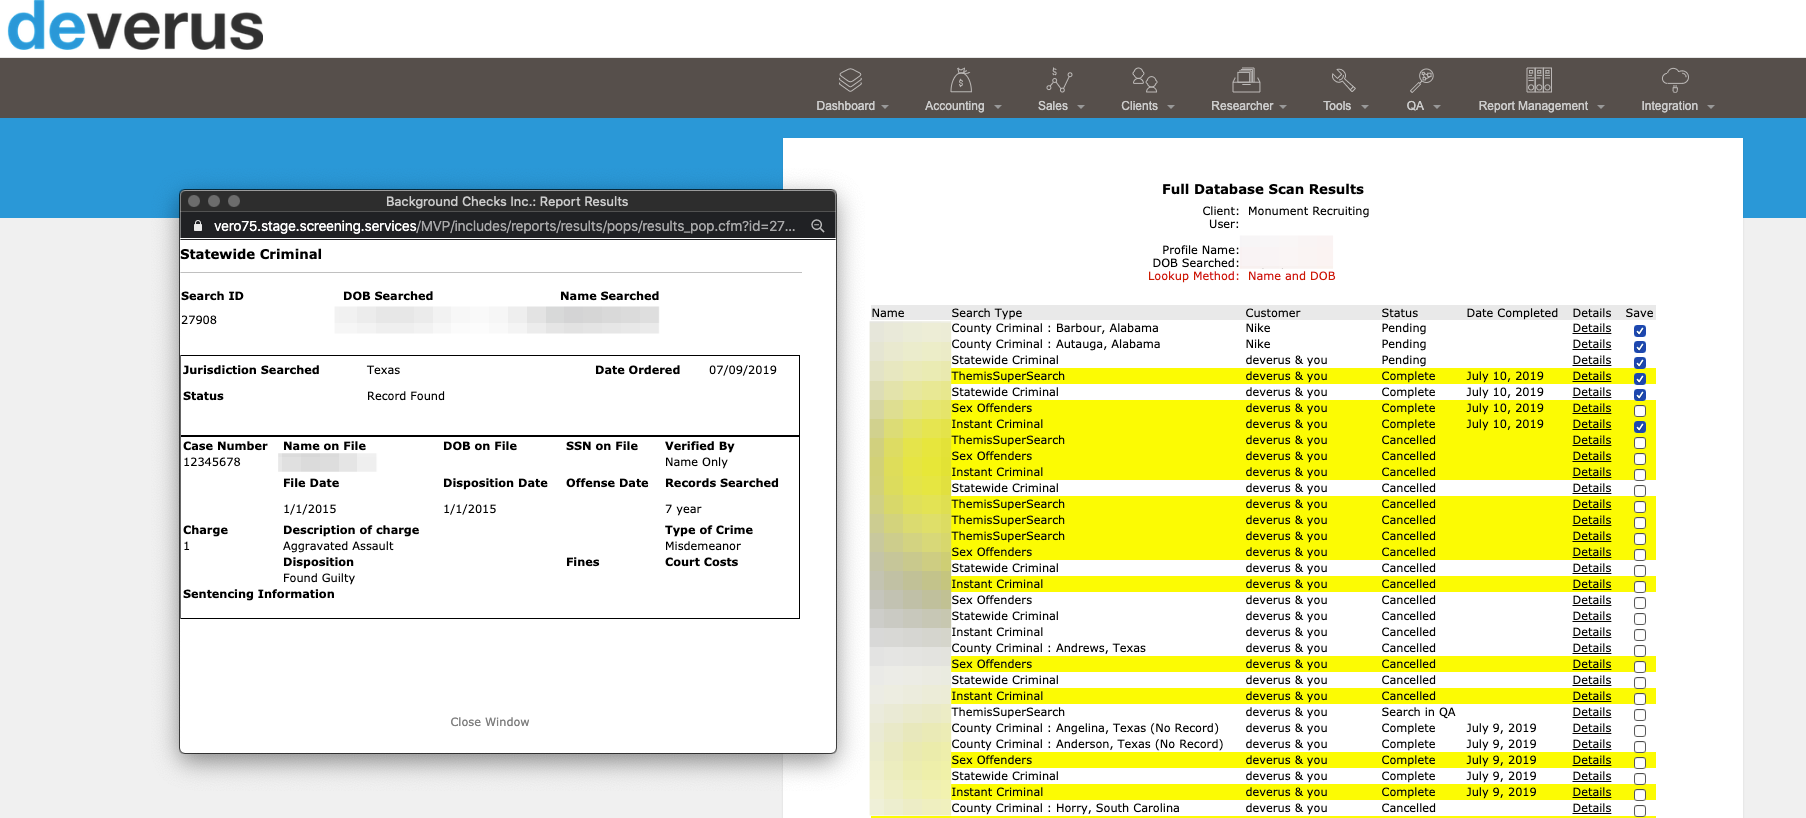Open the Researcher icon
Viewport: 1806px width, 818px height.
1246,80
